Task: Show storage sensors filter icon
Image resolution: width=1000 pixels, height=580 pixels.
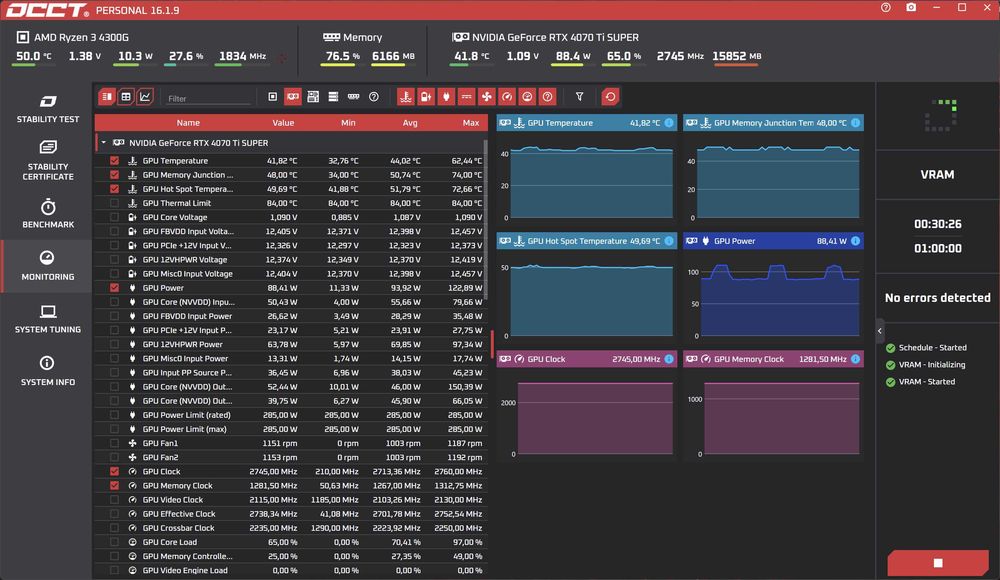Action: [x=333, y=97]
